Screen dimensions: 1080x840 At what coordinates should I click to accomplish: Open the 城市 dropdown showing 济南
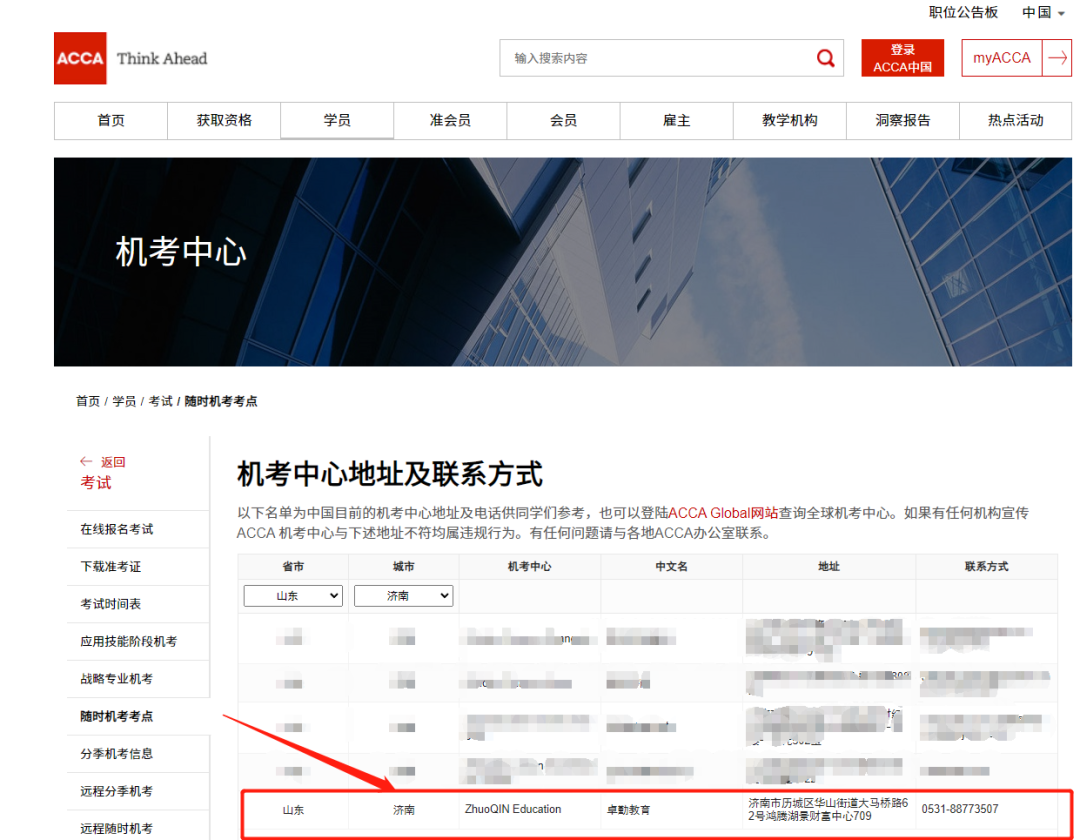click(404, 596)
